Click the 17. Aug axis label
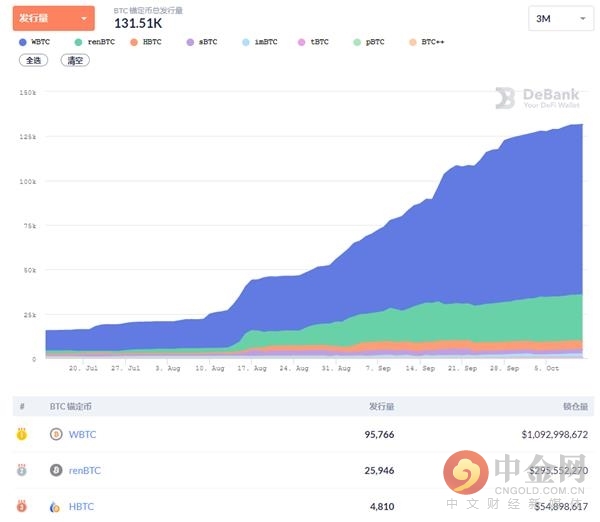This screenshot has height=522, width=600. (x=252, y=368)
